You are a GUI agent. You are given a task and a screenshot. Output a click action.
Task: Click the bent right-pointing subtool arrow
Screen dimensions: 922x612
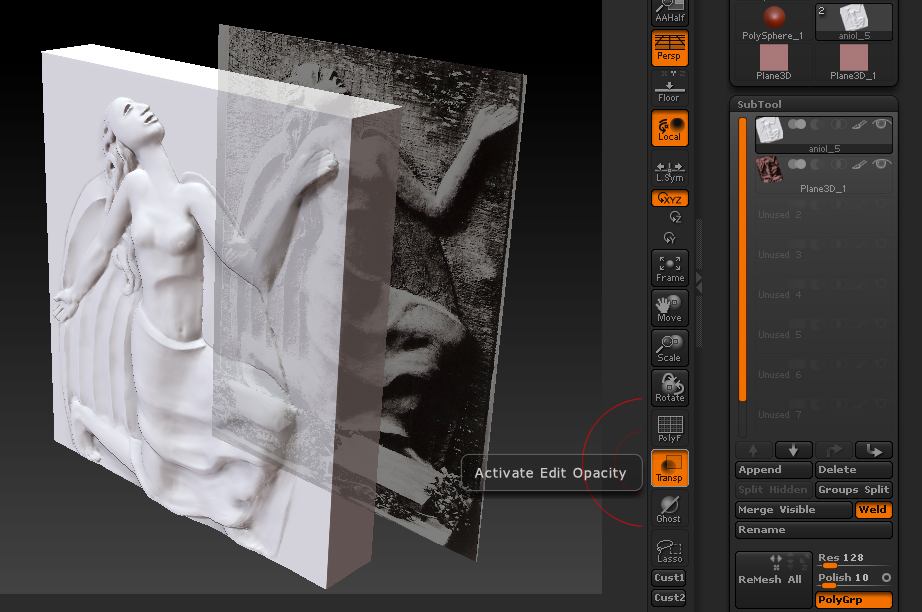coord(874,450)
